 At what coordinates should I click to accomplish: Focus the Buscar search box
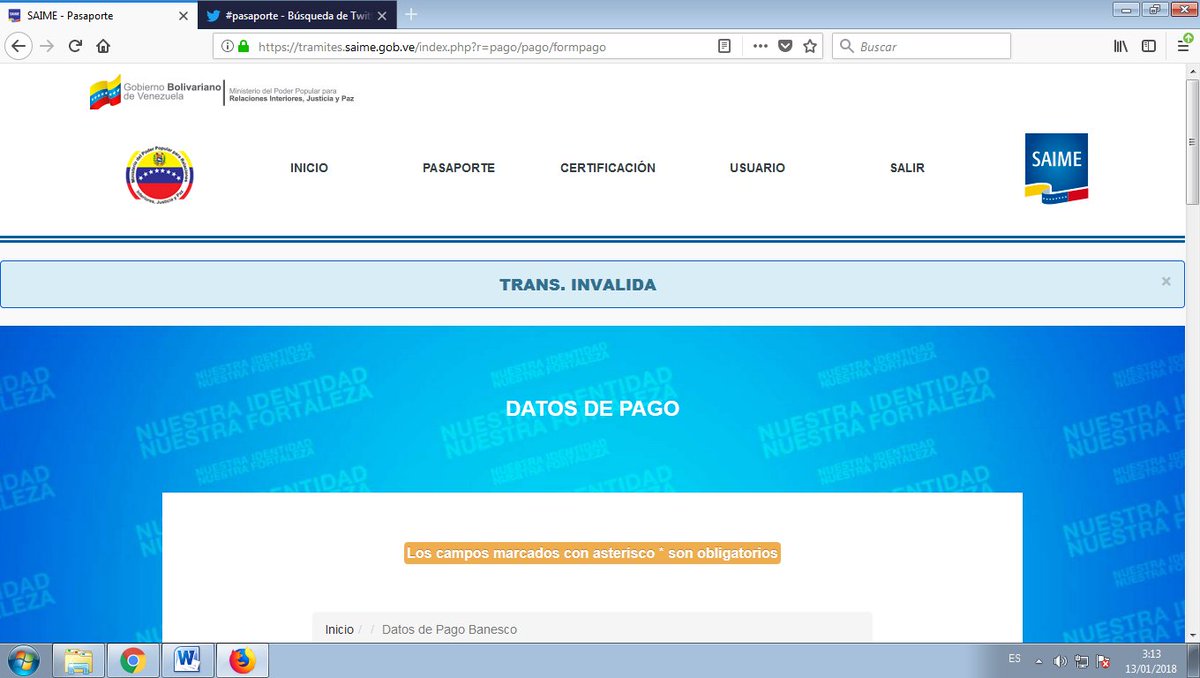921,46
